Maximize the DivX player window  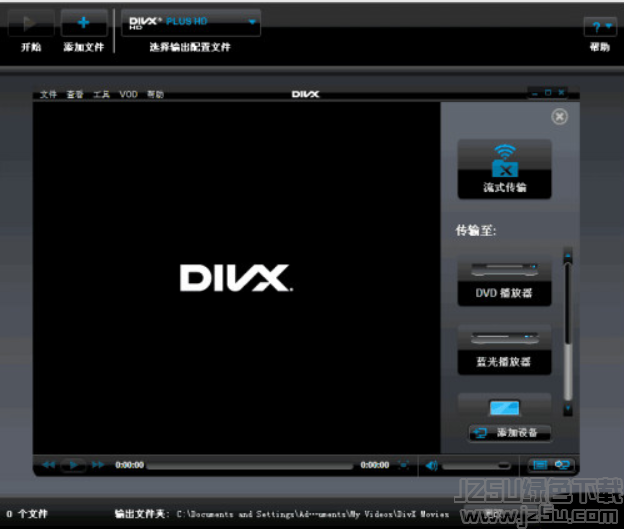548,93
